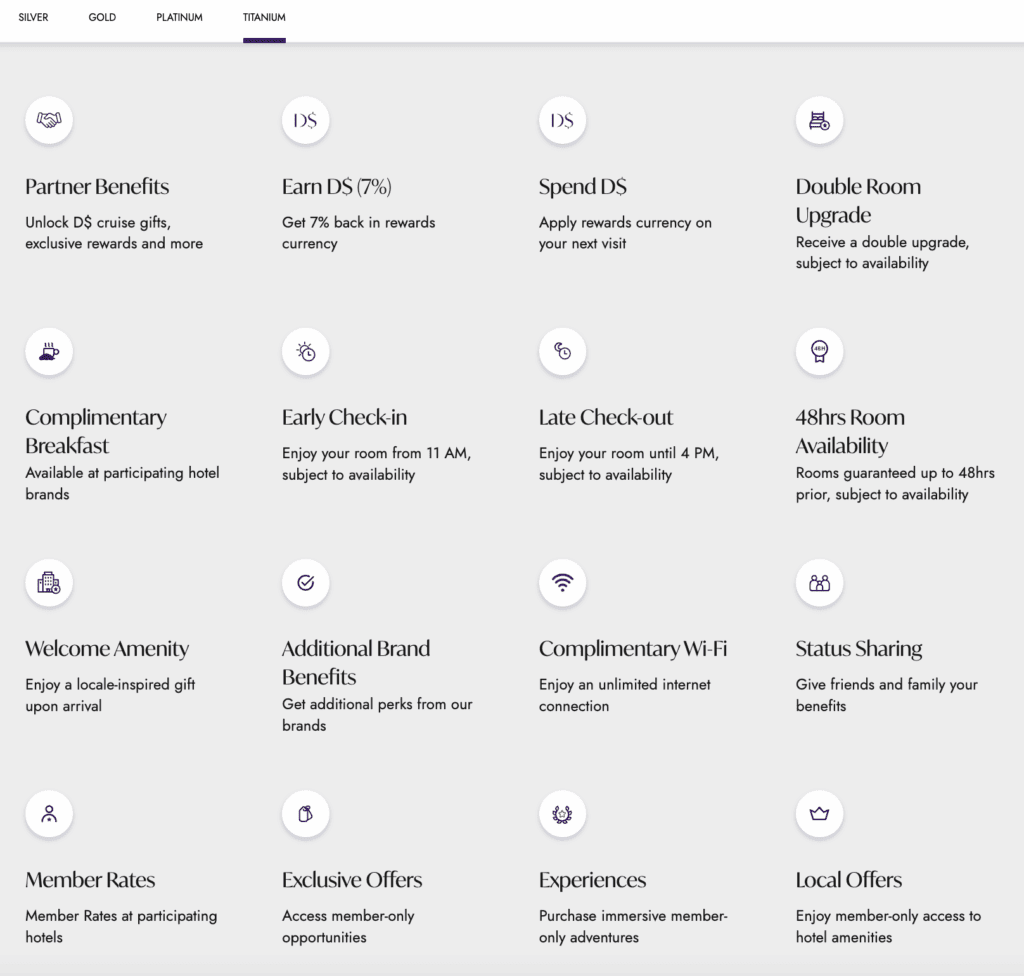Click the Complimentary Breakfast coffee cup icon
This screenshot has width=1024, height=976.
point(49,351)
